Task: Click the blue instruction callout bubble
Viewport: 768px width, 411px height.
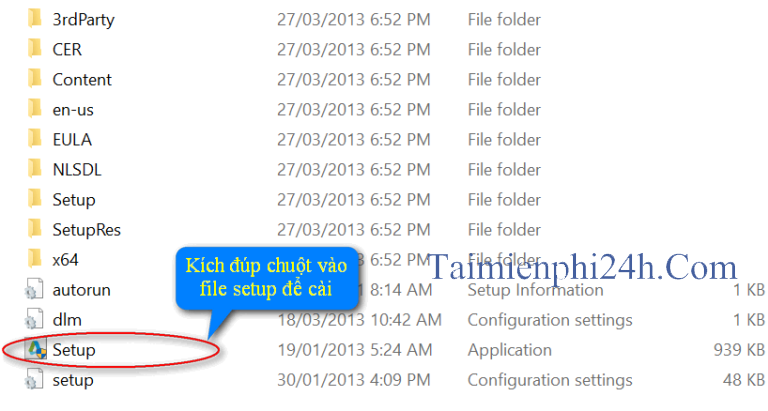Action: tap(266, 278)
